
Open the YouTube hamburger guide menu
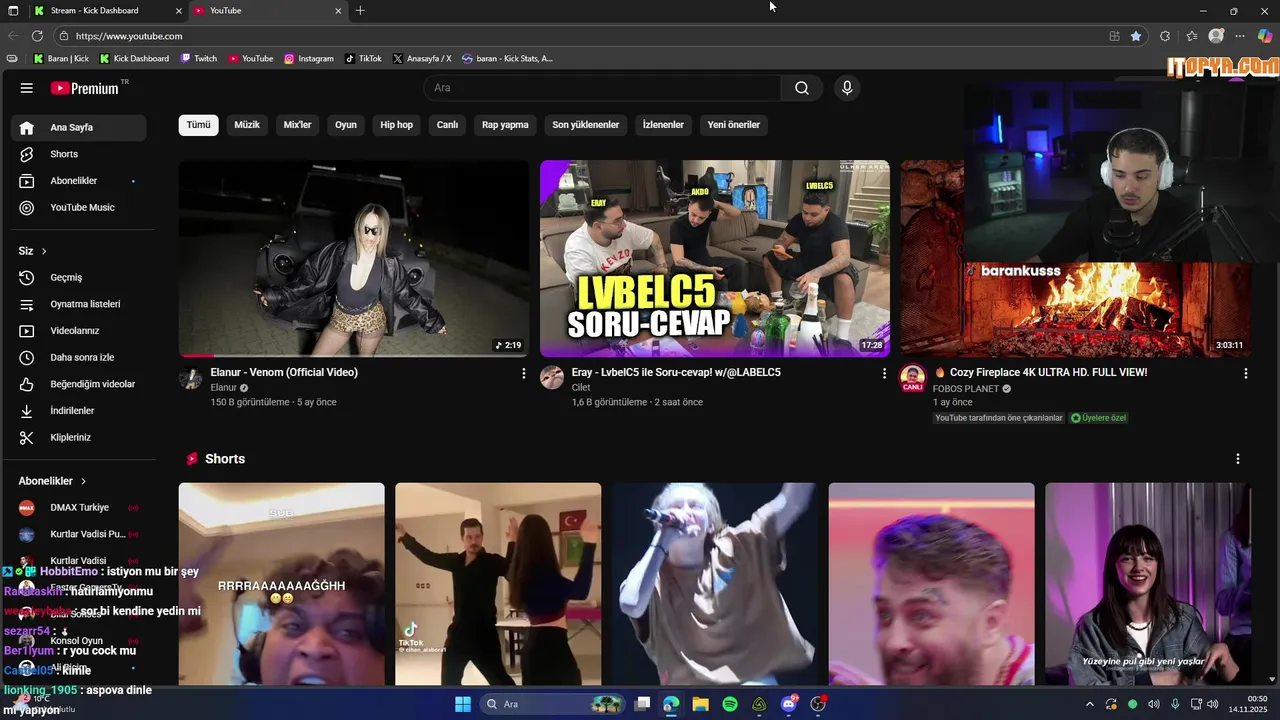[x=27, y=88]
